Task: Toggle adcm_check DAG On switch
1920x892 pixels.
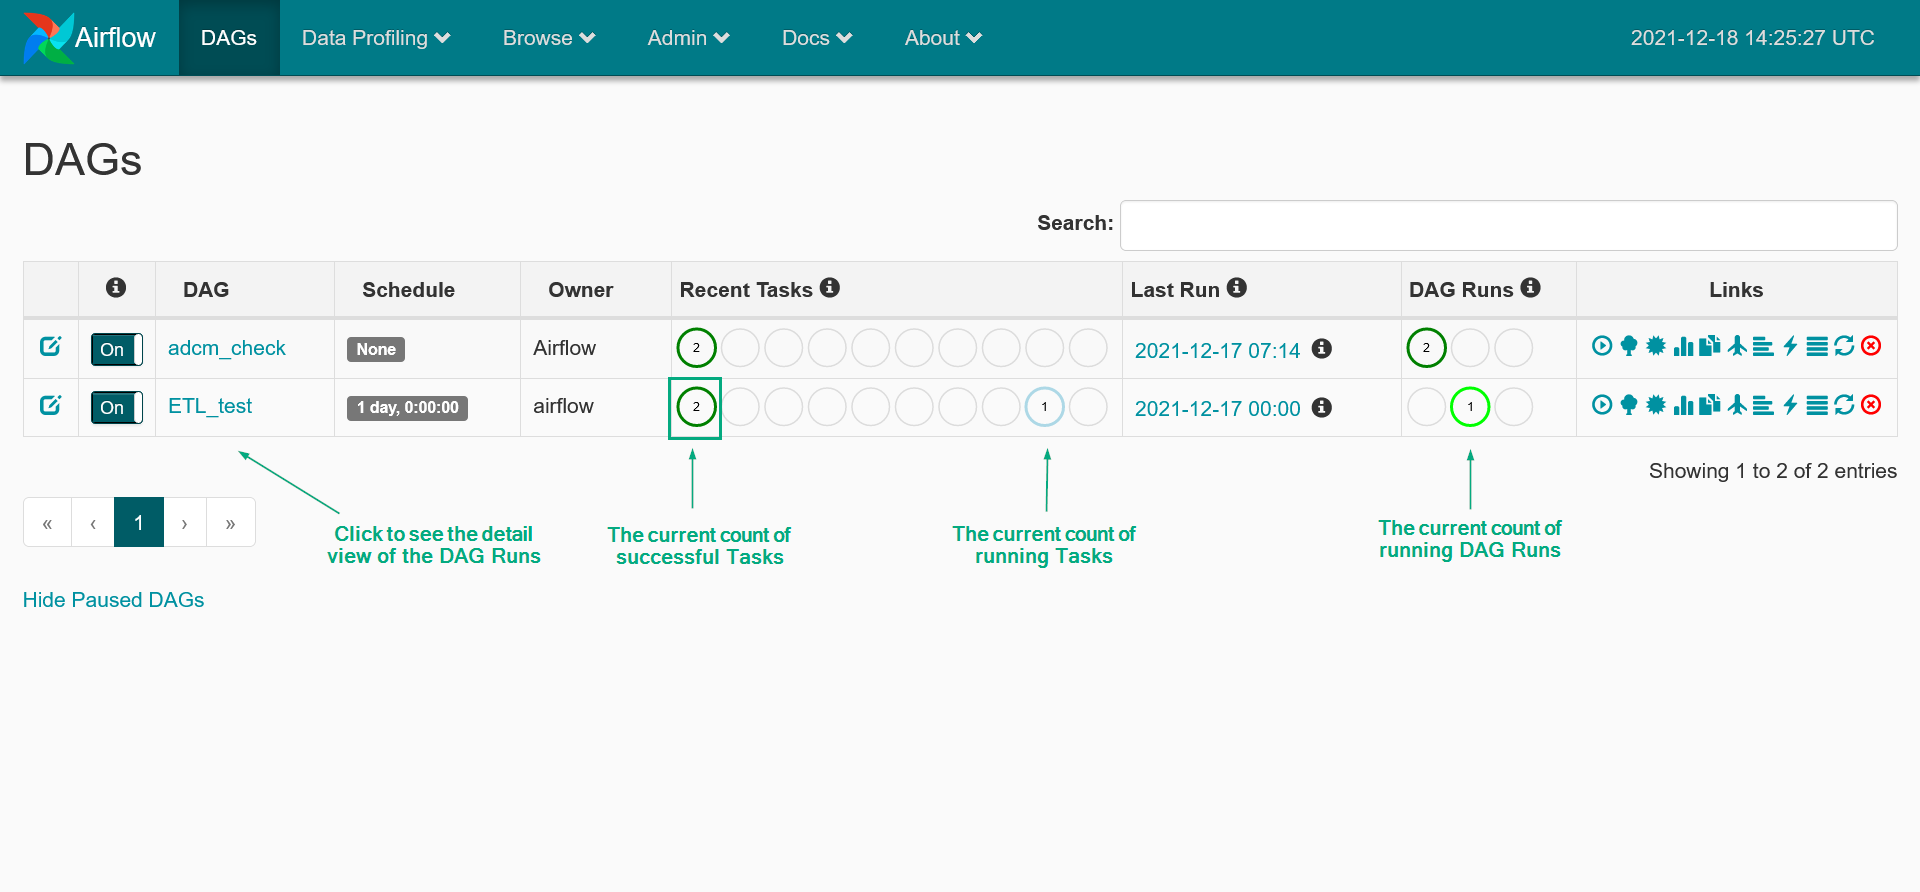Action: coord(116,349)
